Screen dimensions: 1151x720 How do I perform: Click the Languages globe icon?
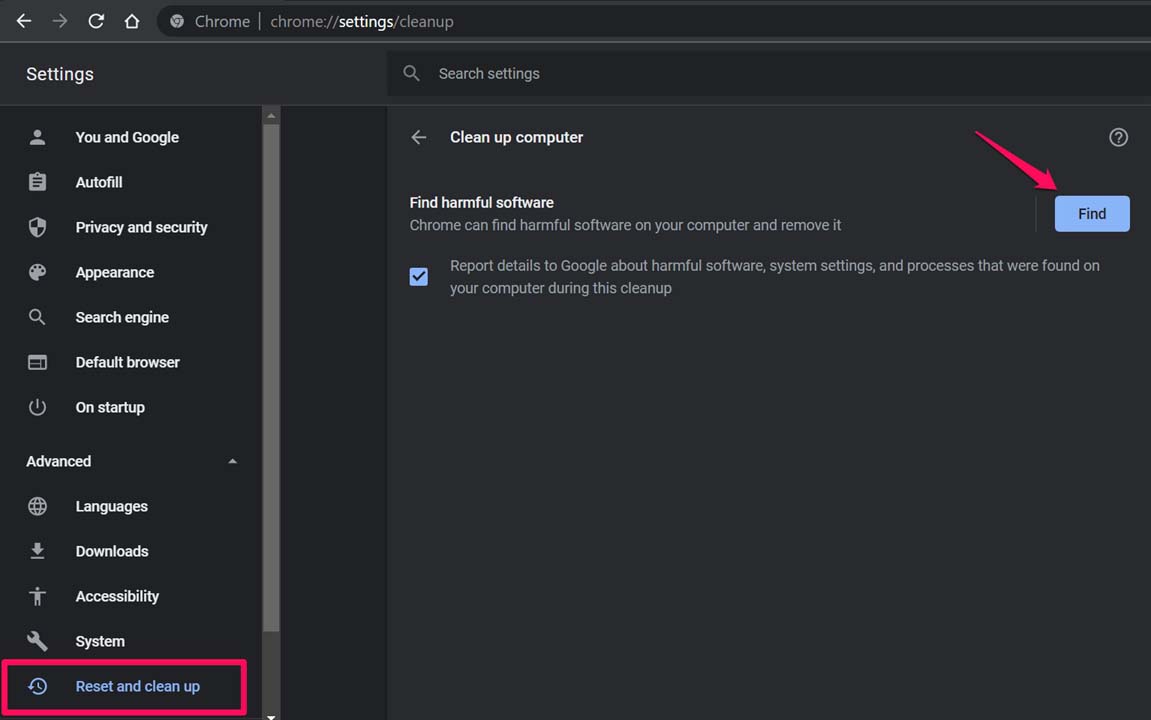pyautogui.click(x=37, y=506)
